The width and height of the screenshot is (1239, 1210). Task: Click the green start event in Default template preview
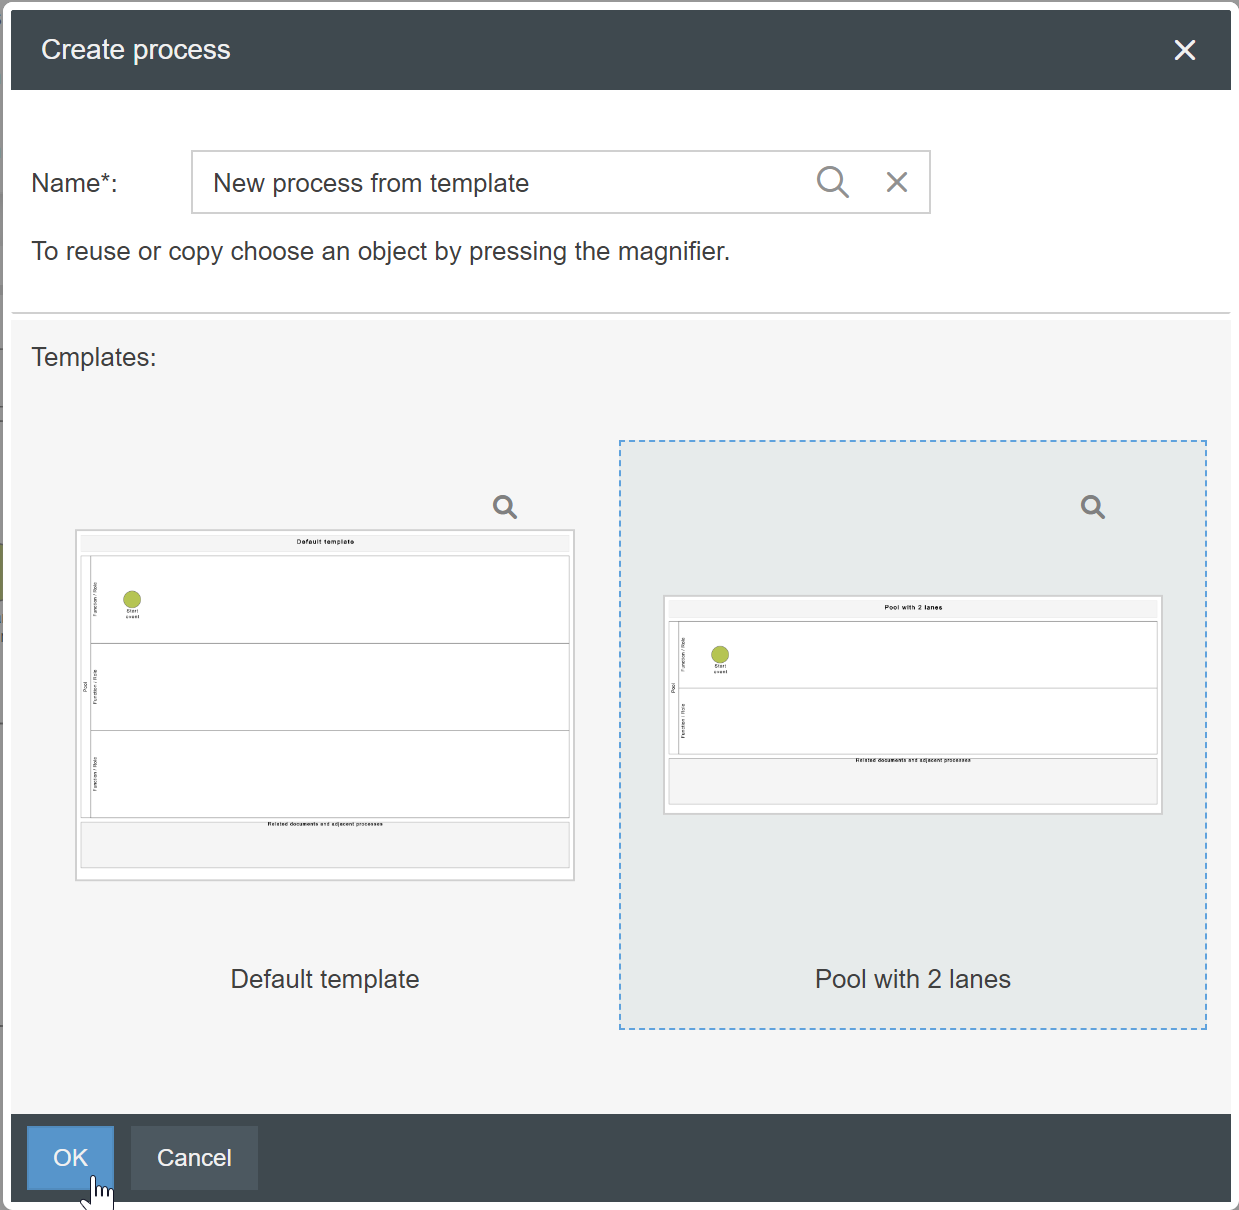tap(132, 599)
